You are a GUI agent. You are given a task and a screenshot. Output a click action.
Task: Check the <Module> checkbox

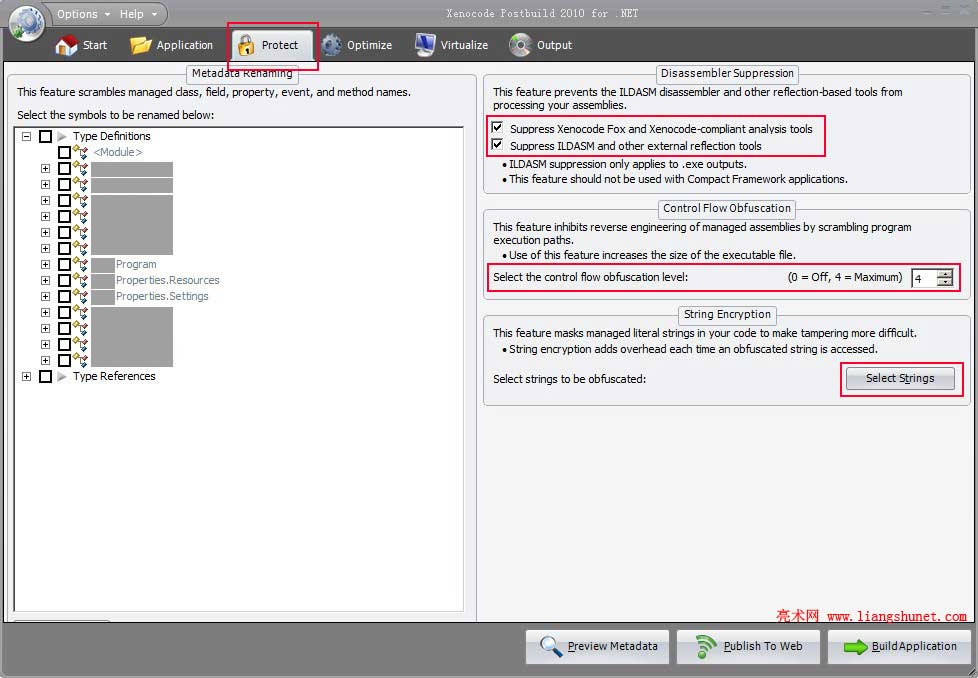(x=64, y=152)
